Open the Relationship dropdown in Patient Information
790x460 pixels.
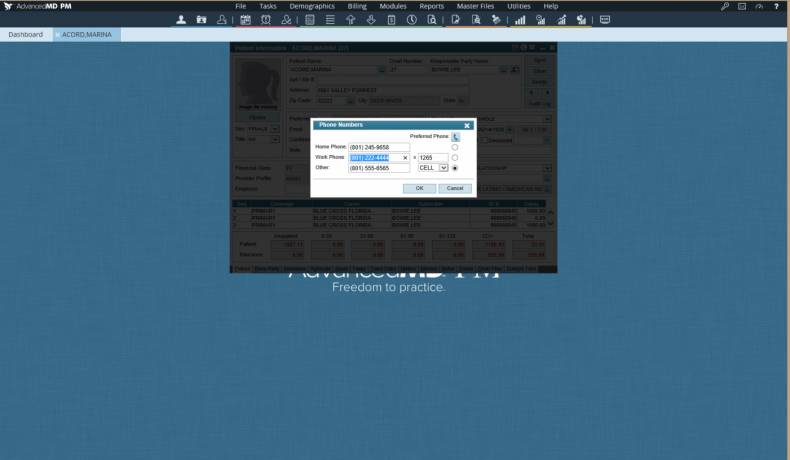tap(548, 168)
